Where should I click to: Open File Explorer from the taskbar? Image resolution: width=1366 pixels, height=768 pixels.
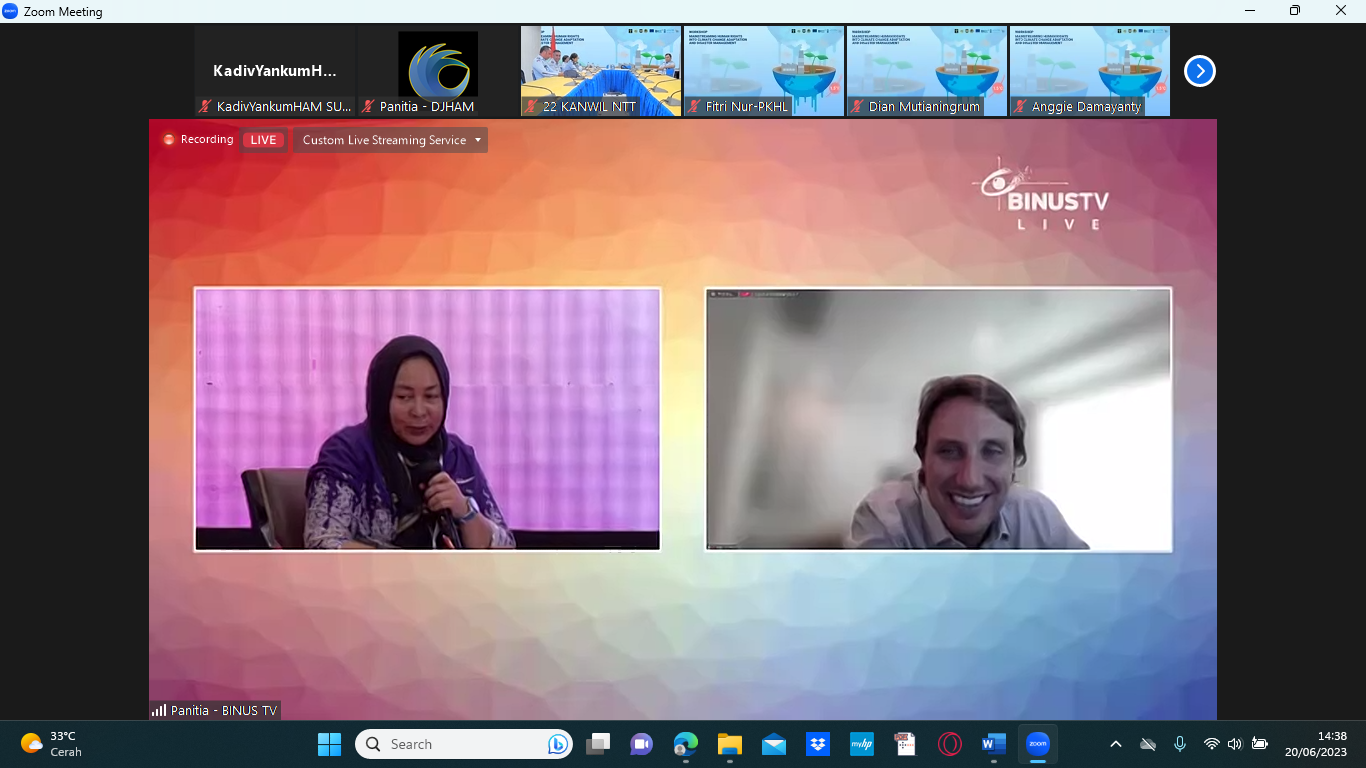pyautogui.click(x=729, y=744)
